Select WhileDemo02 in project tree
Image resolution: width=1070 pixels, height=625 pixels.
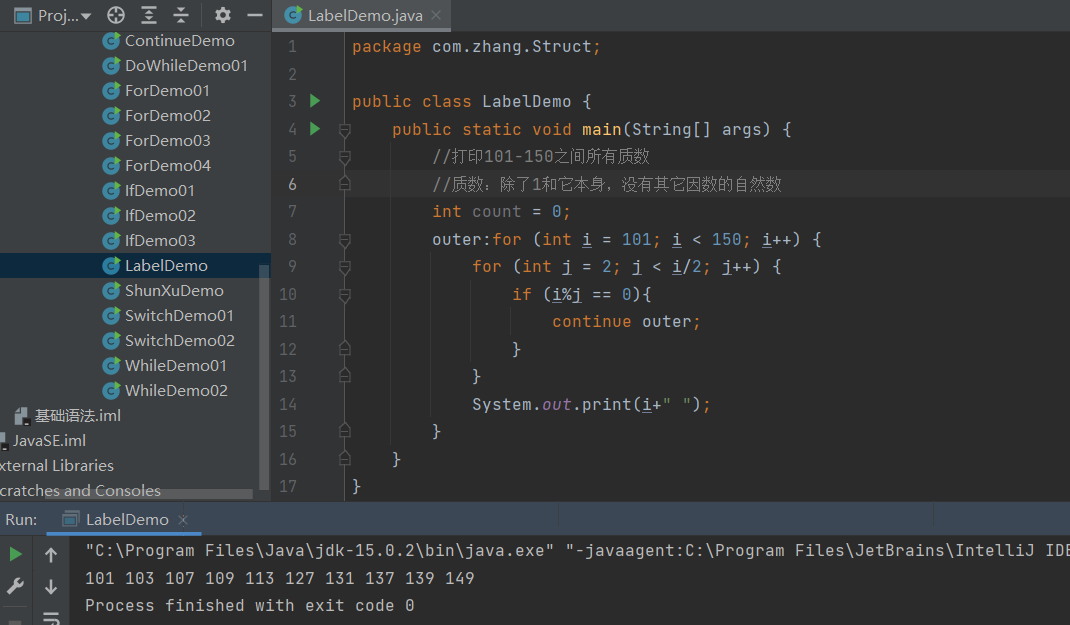tap(176, 391)
